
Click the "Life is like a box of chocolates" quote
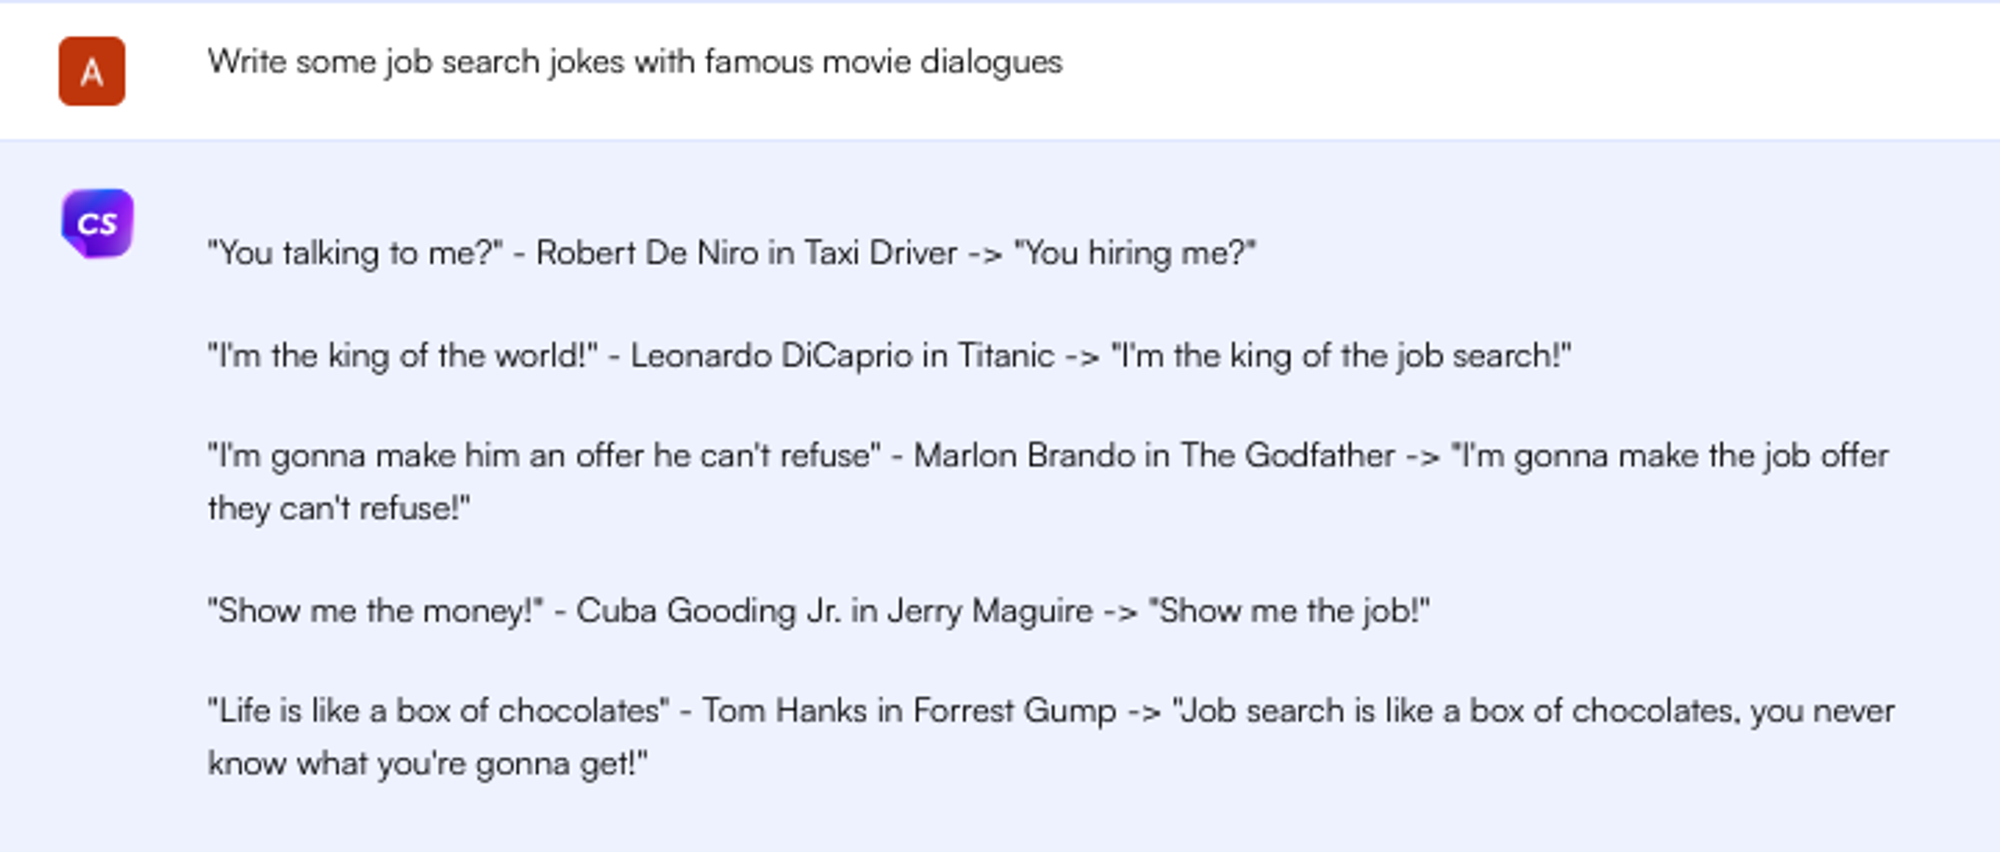click(x=438, y=711)
